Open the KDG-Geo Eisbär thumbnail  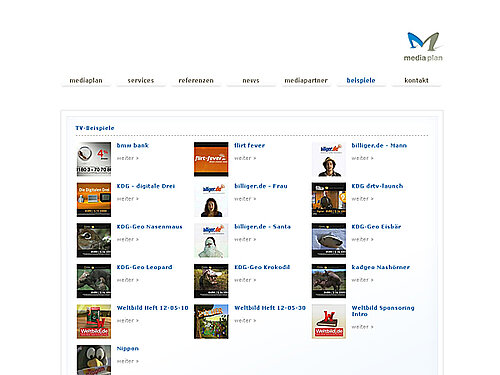[329, 240]
